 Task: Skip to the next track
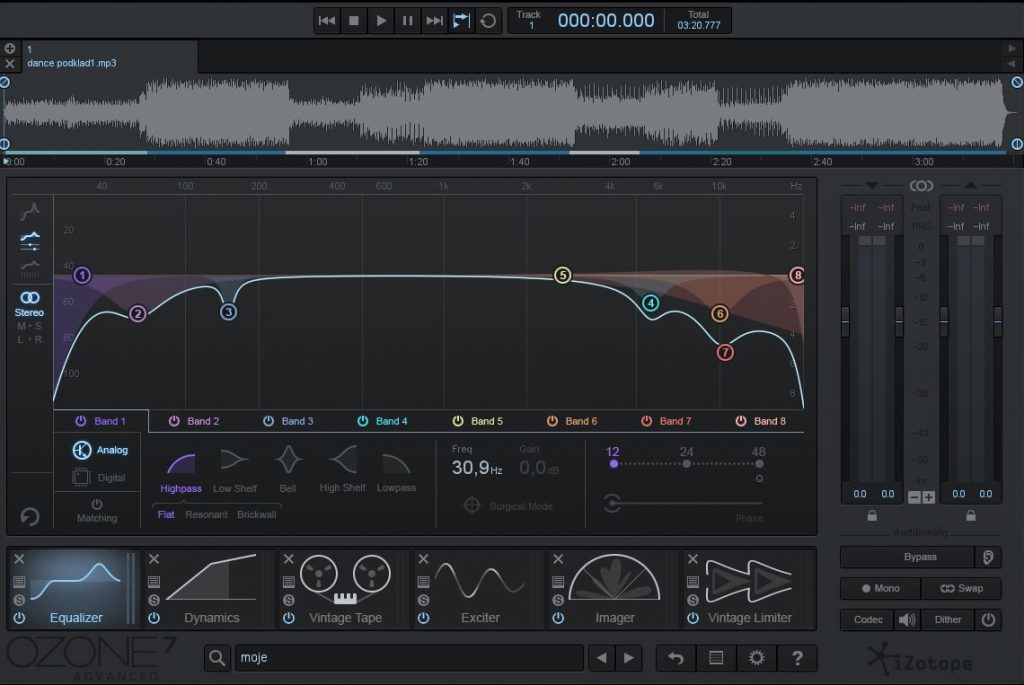(434, 21)
